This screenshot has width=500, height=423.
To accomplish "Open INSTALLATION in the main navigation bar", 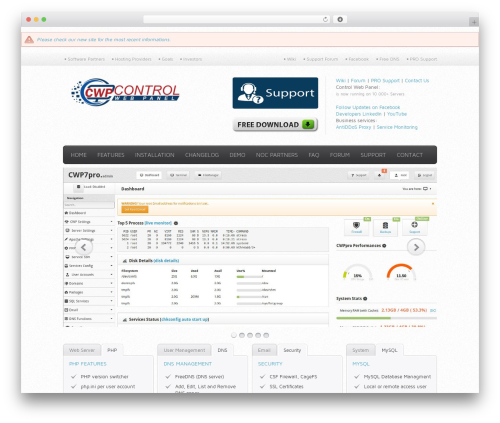I will coord(154,155).
